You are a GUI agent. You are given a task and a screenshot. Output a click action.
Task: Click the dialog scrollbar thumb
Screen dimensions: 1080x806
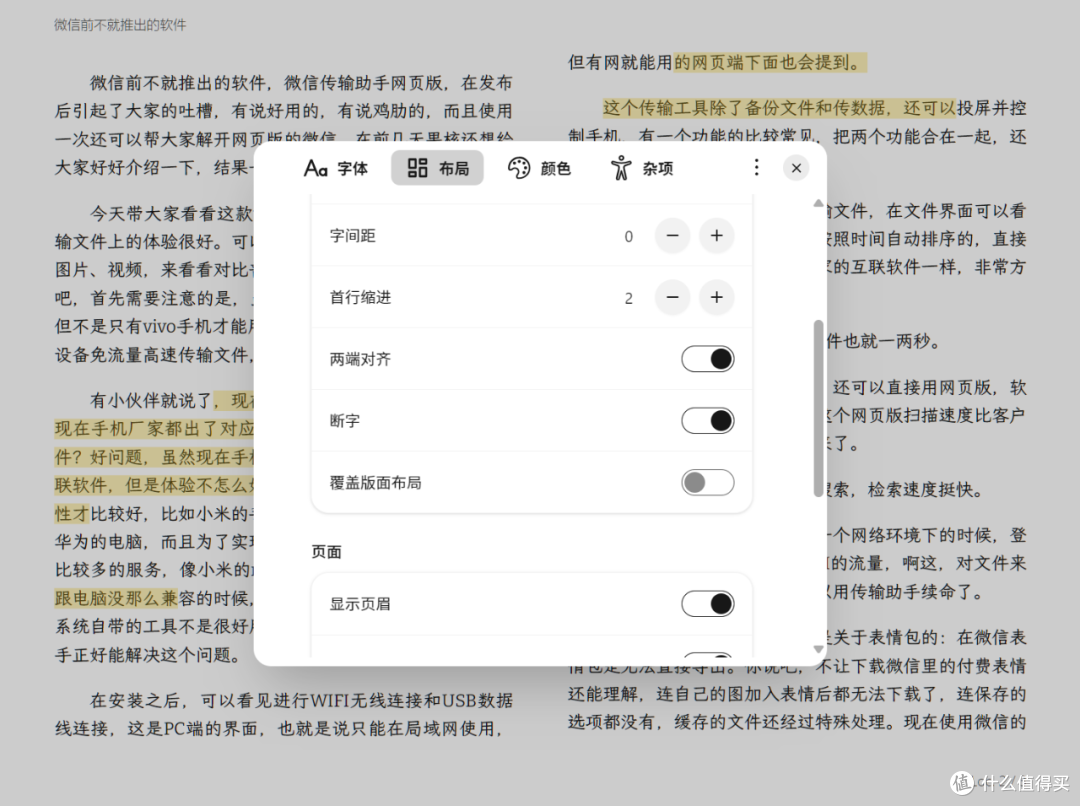point(818,408)
